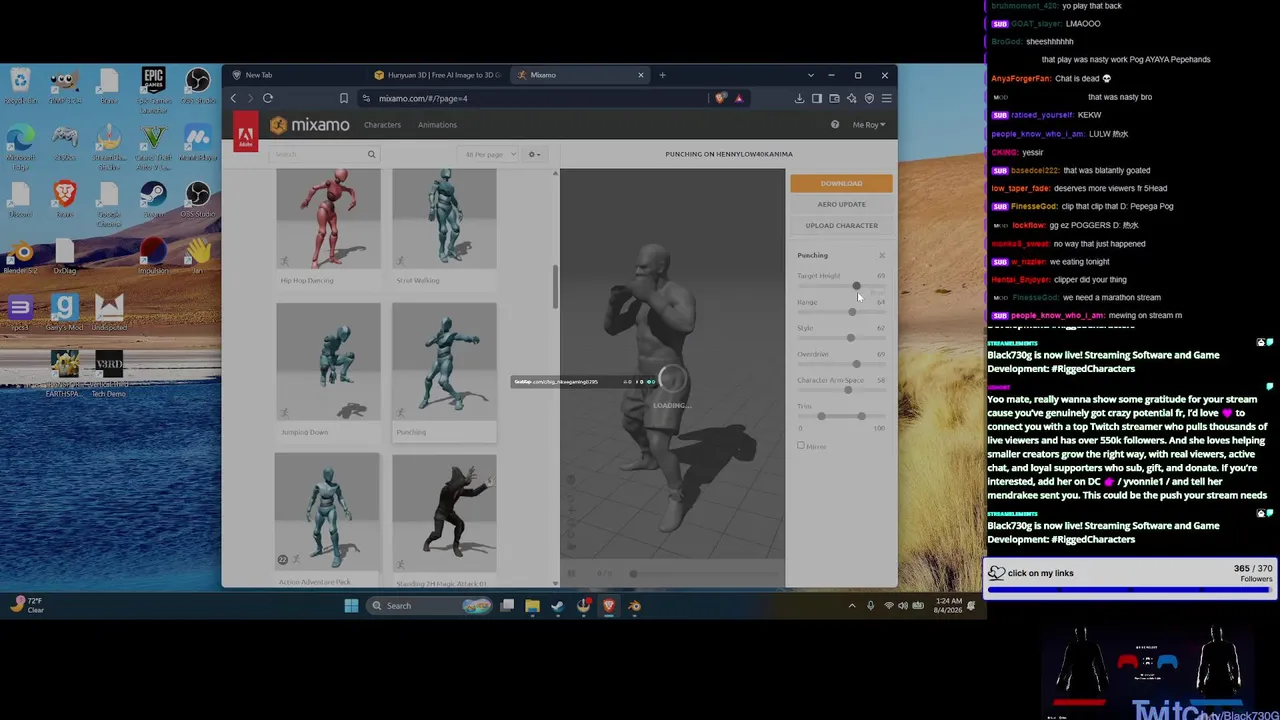The width and height of the screenshot is (1280, 720).
Task: Toggle the browser sidebar panel
Action: (x=817, y=98)
